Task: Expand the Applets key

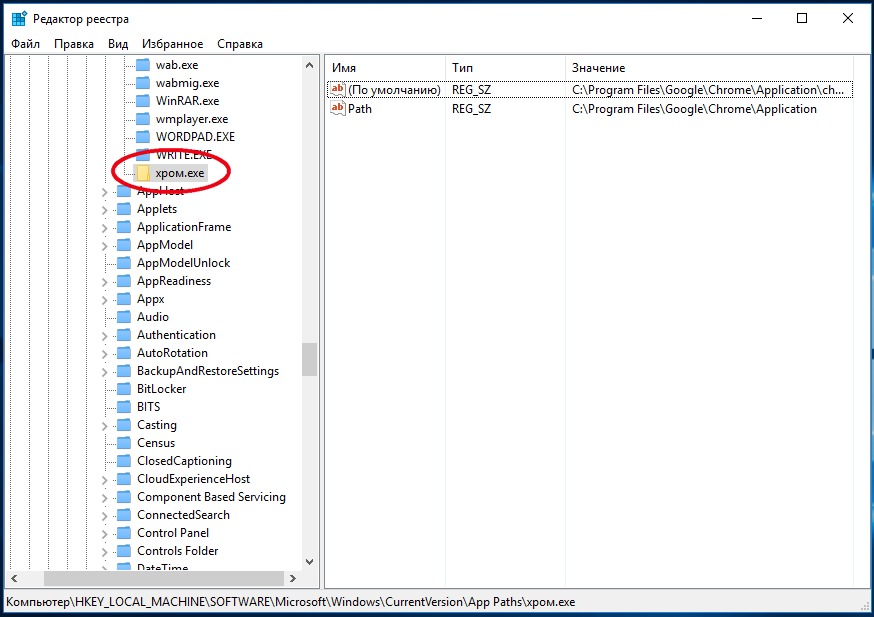Action: 105,210
